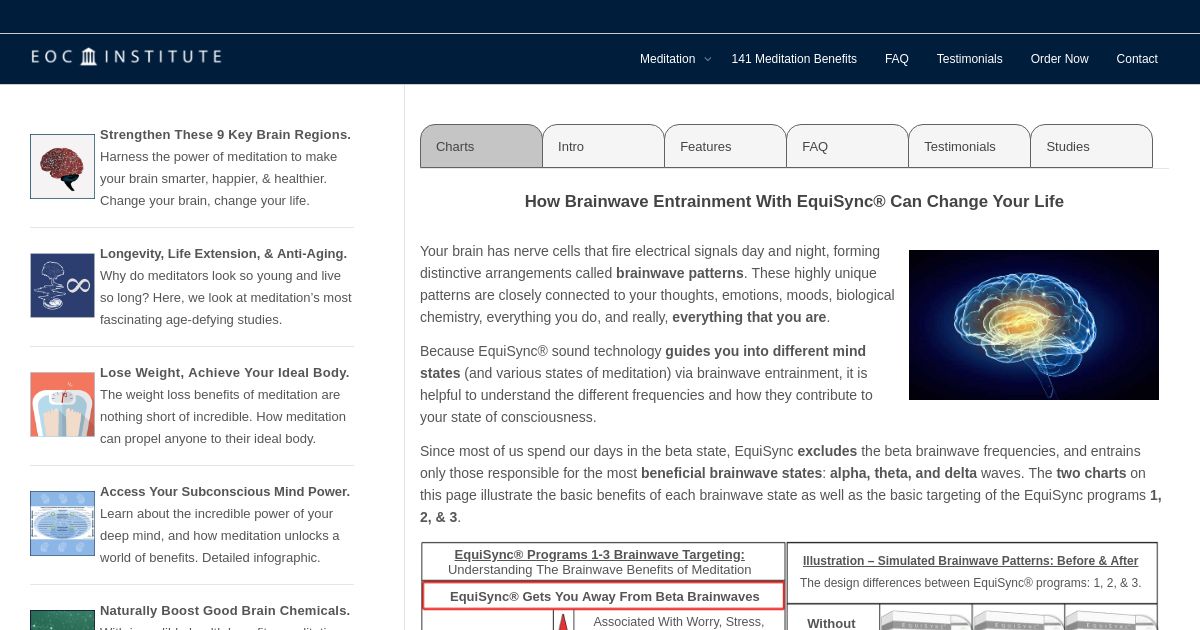Click 'Illustration – Simulated Brainwave Patterns' chart title
1200x630 pixels.
click(x=970, y=561)
